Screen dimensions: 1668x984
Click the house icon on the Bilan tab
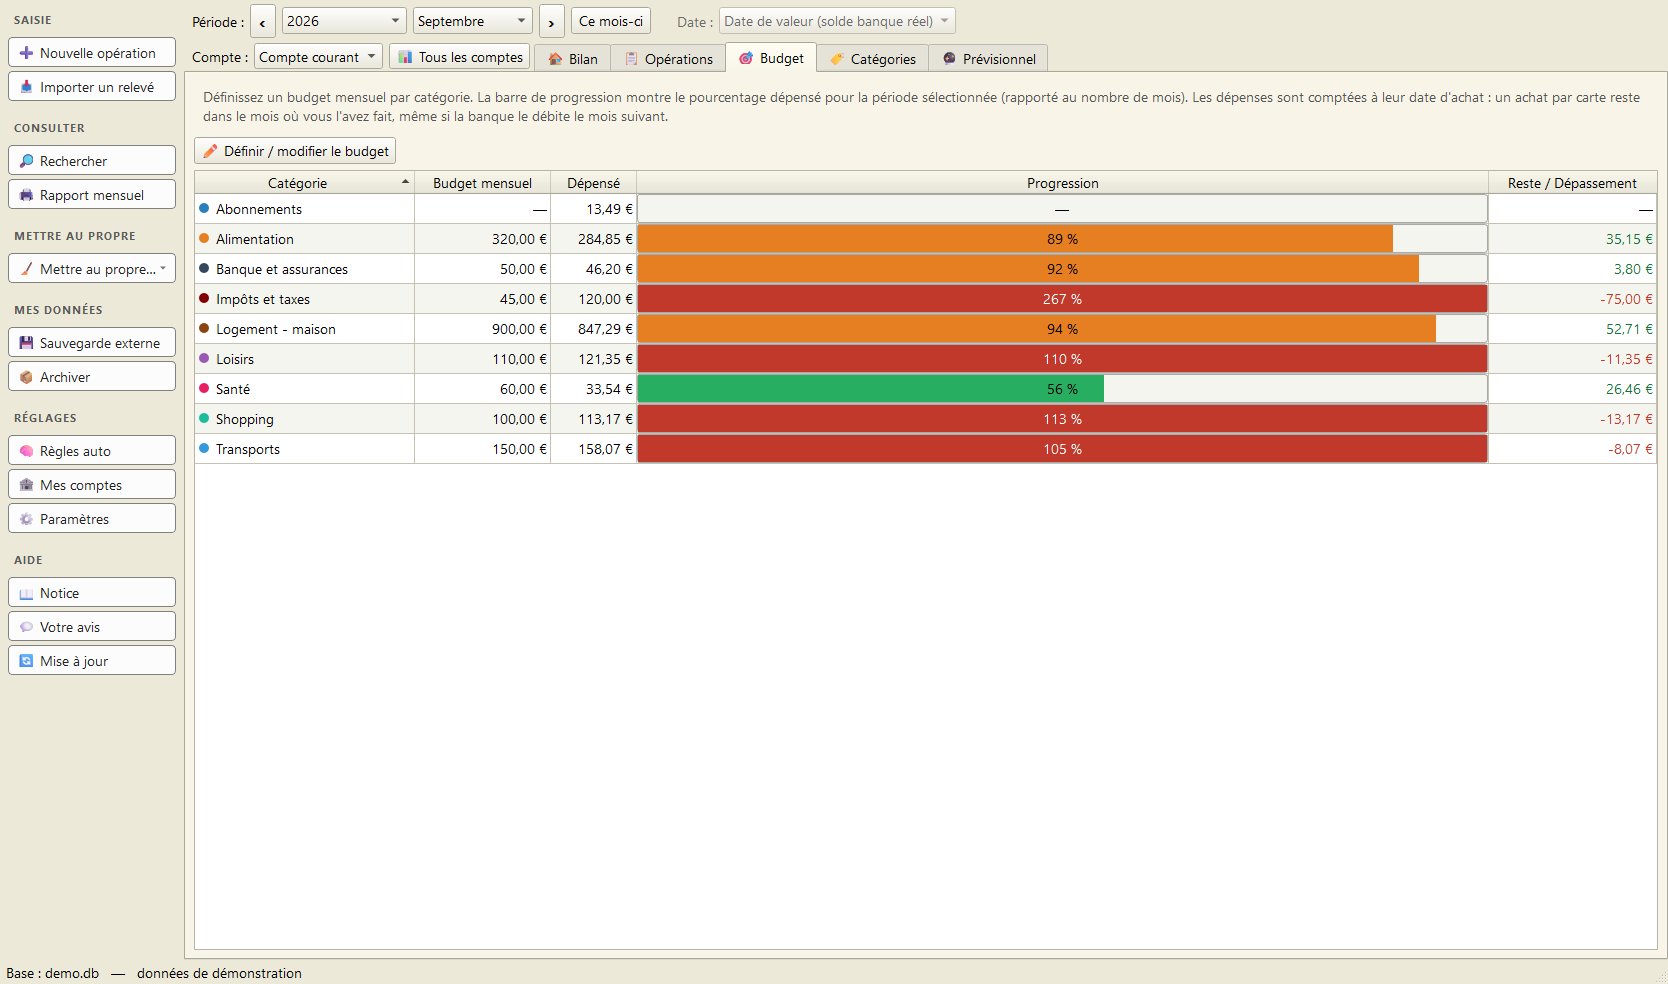pos(555,59)
